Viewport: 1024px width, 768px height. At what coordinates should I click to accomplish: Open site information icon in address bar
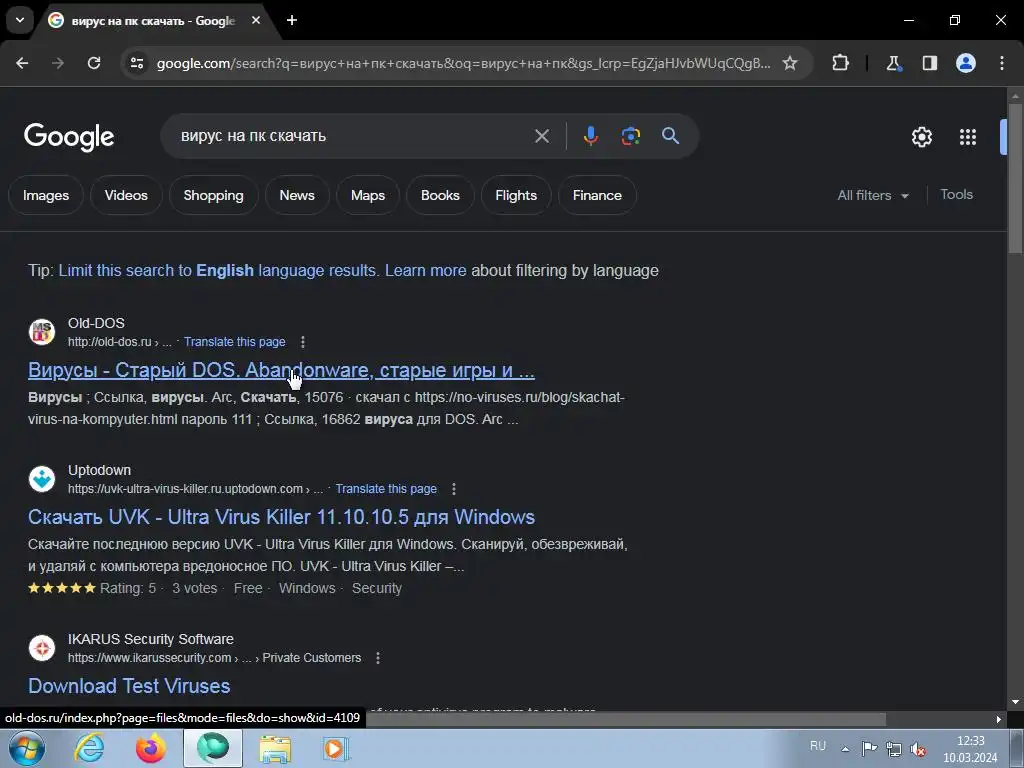[137, 63]
